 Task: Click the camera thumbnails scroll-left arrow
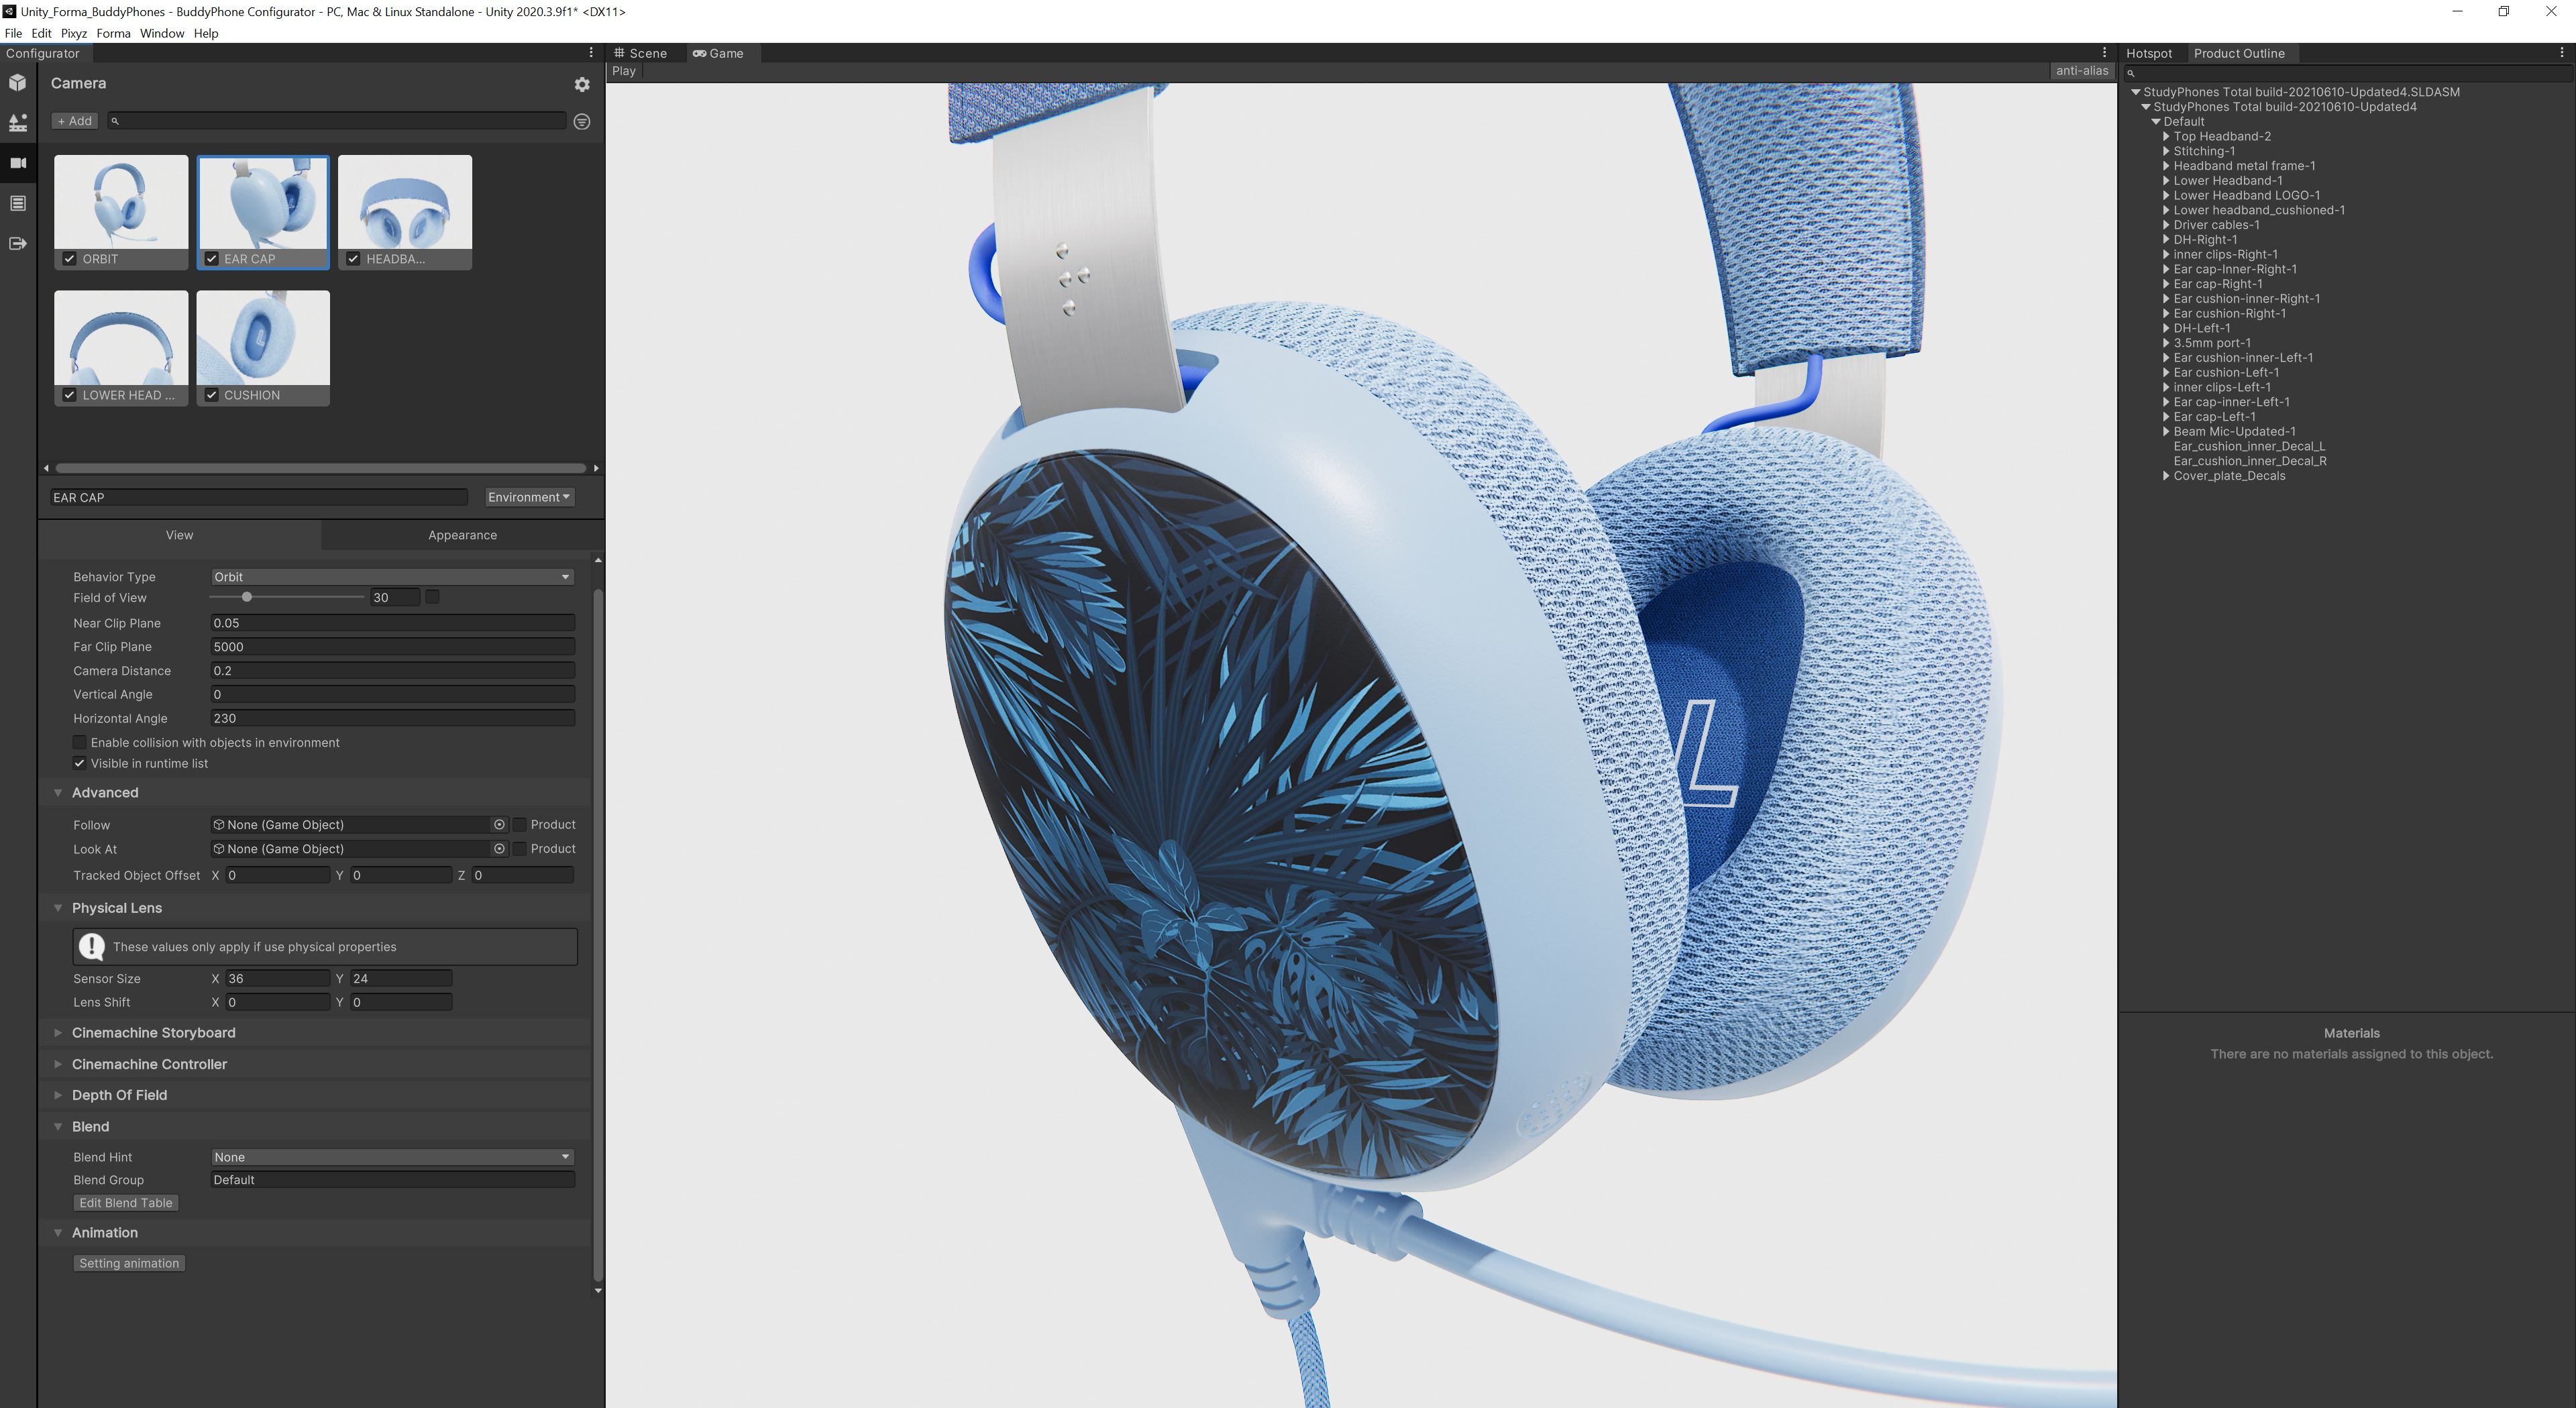tap(46, 468)
